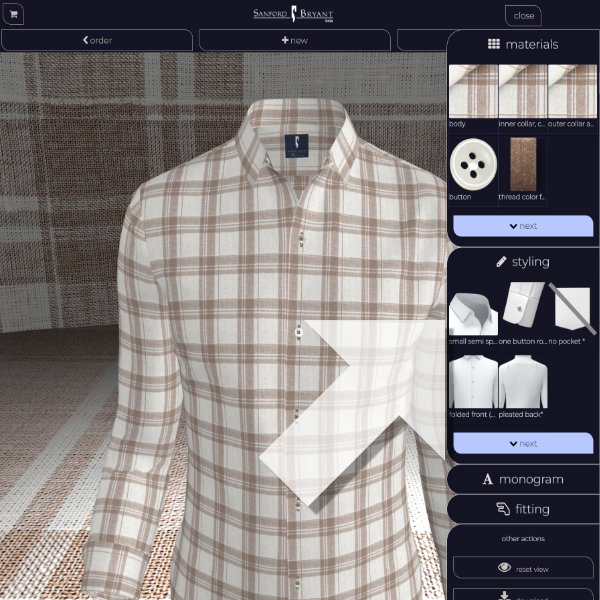Start a new shirt design
The height and width of the screenshot is (600, 600).
coord(294,40)
